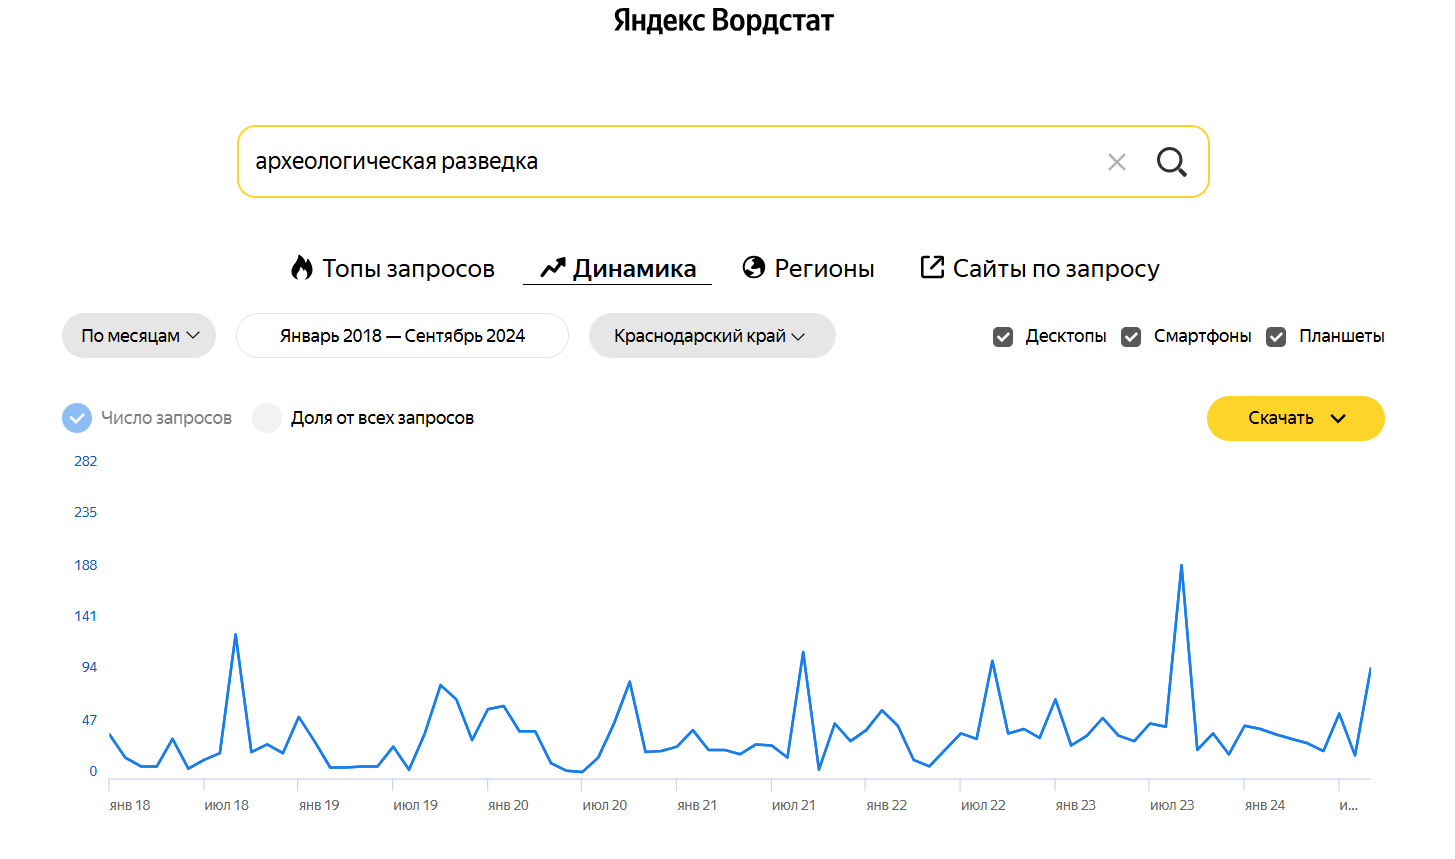Switch to the Топы запросов tab
This screenshot has height=859, width=1455.
pos(408,268)
